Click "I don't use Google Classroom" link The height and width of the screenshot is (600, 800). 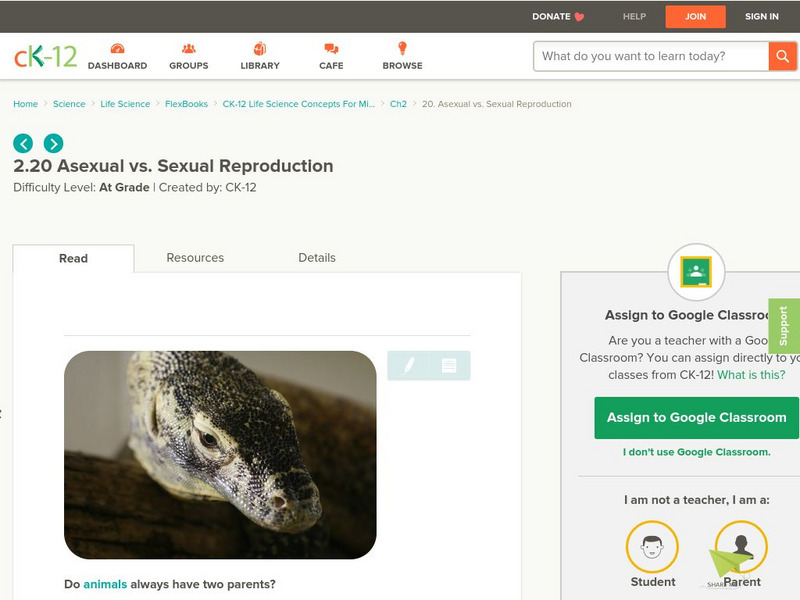point(696,452)
